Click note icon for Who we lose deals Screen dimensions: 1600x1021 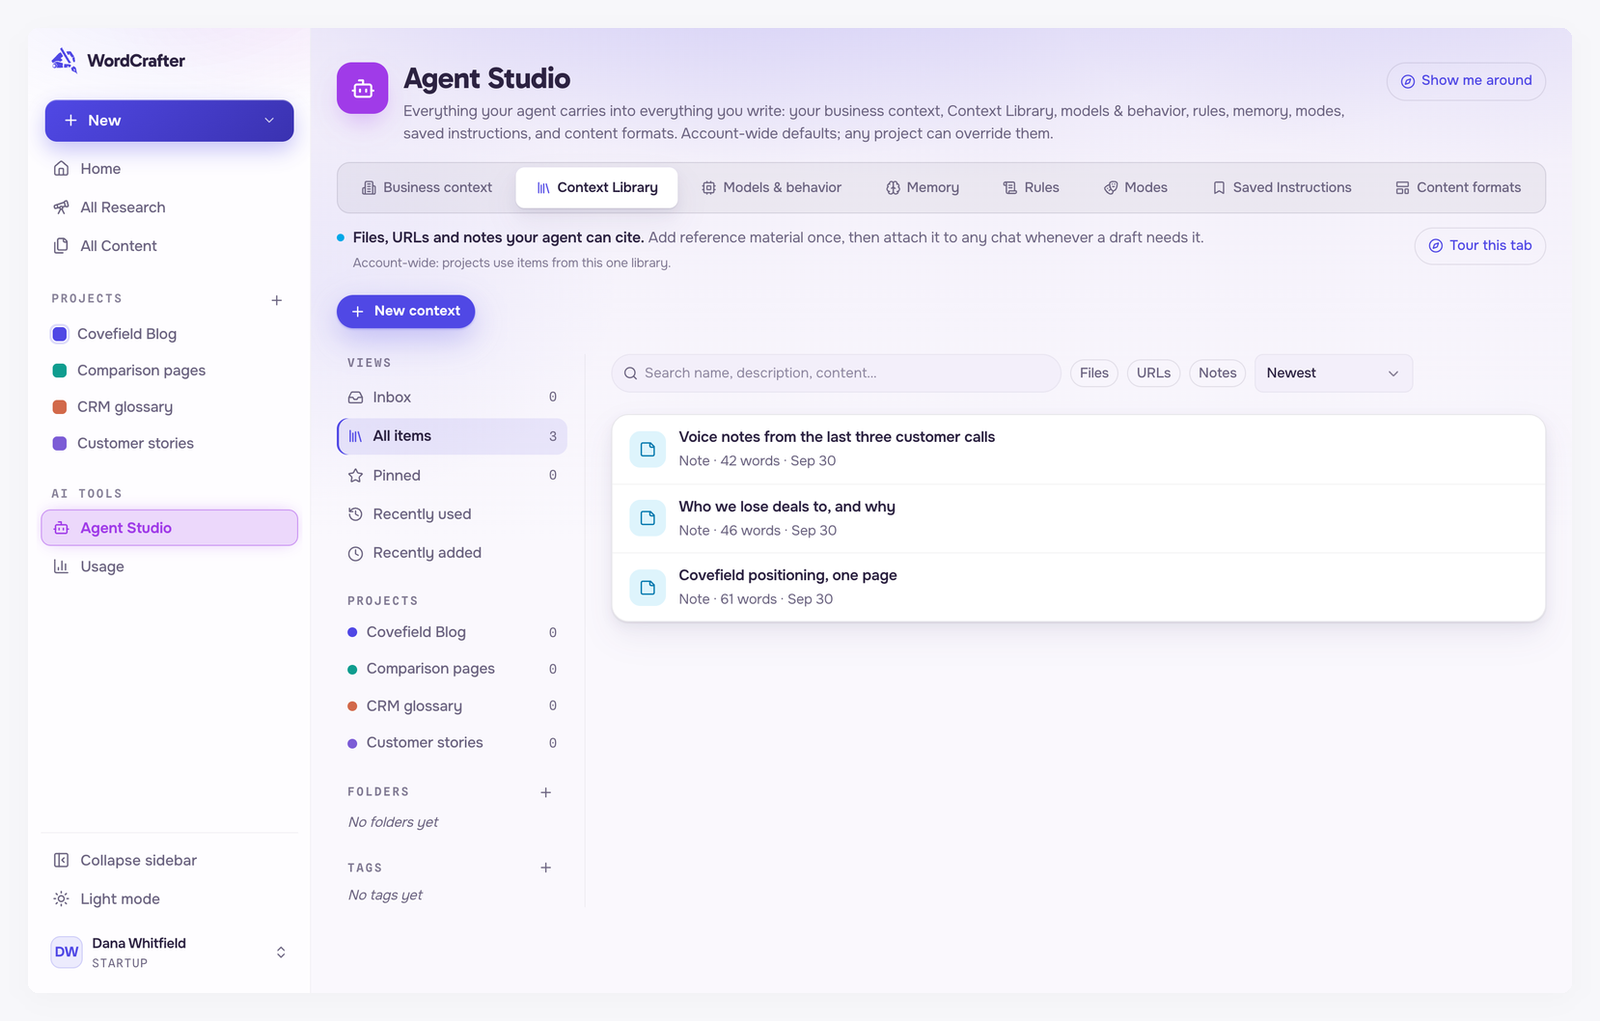647,518
